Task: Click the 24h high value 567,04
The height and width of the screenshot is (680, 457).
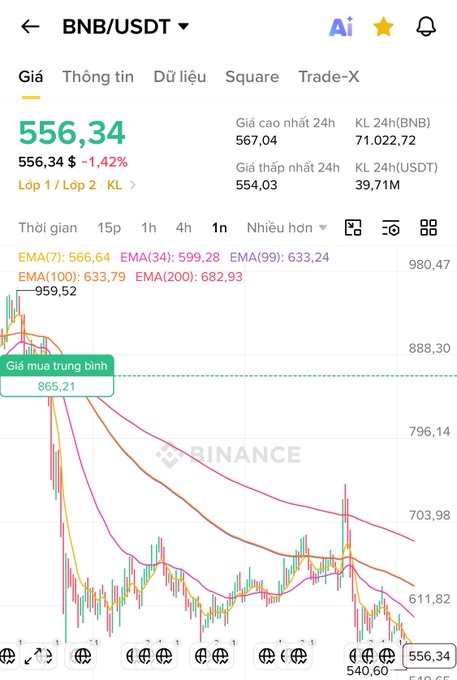Action: (256, 141)
